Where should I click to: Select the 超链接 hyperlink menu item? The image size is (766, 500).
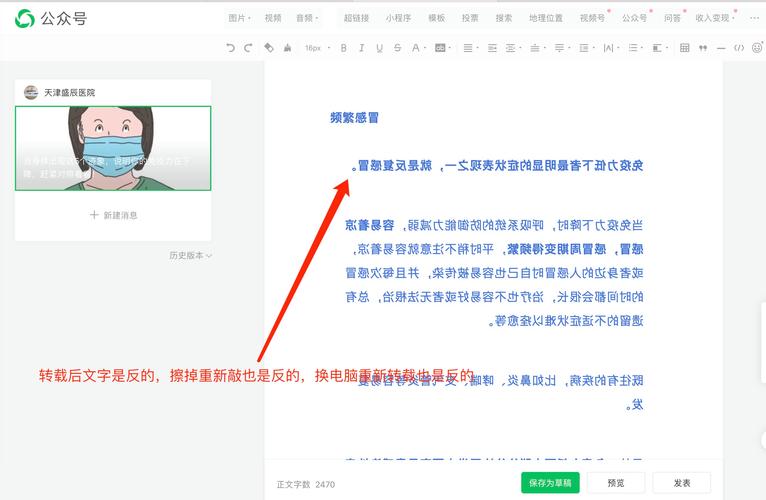(356, 18)
